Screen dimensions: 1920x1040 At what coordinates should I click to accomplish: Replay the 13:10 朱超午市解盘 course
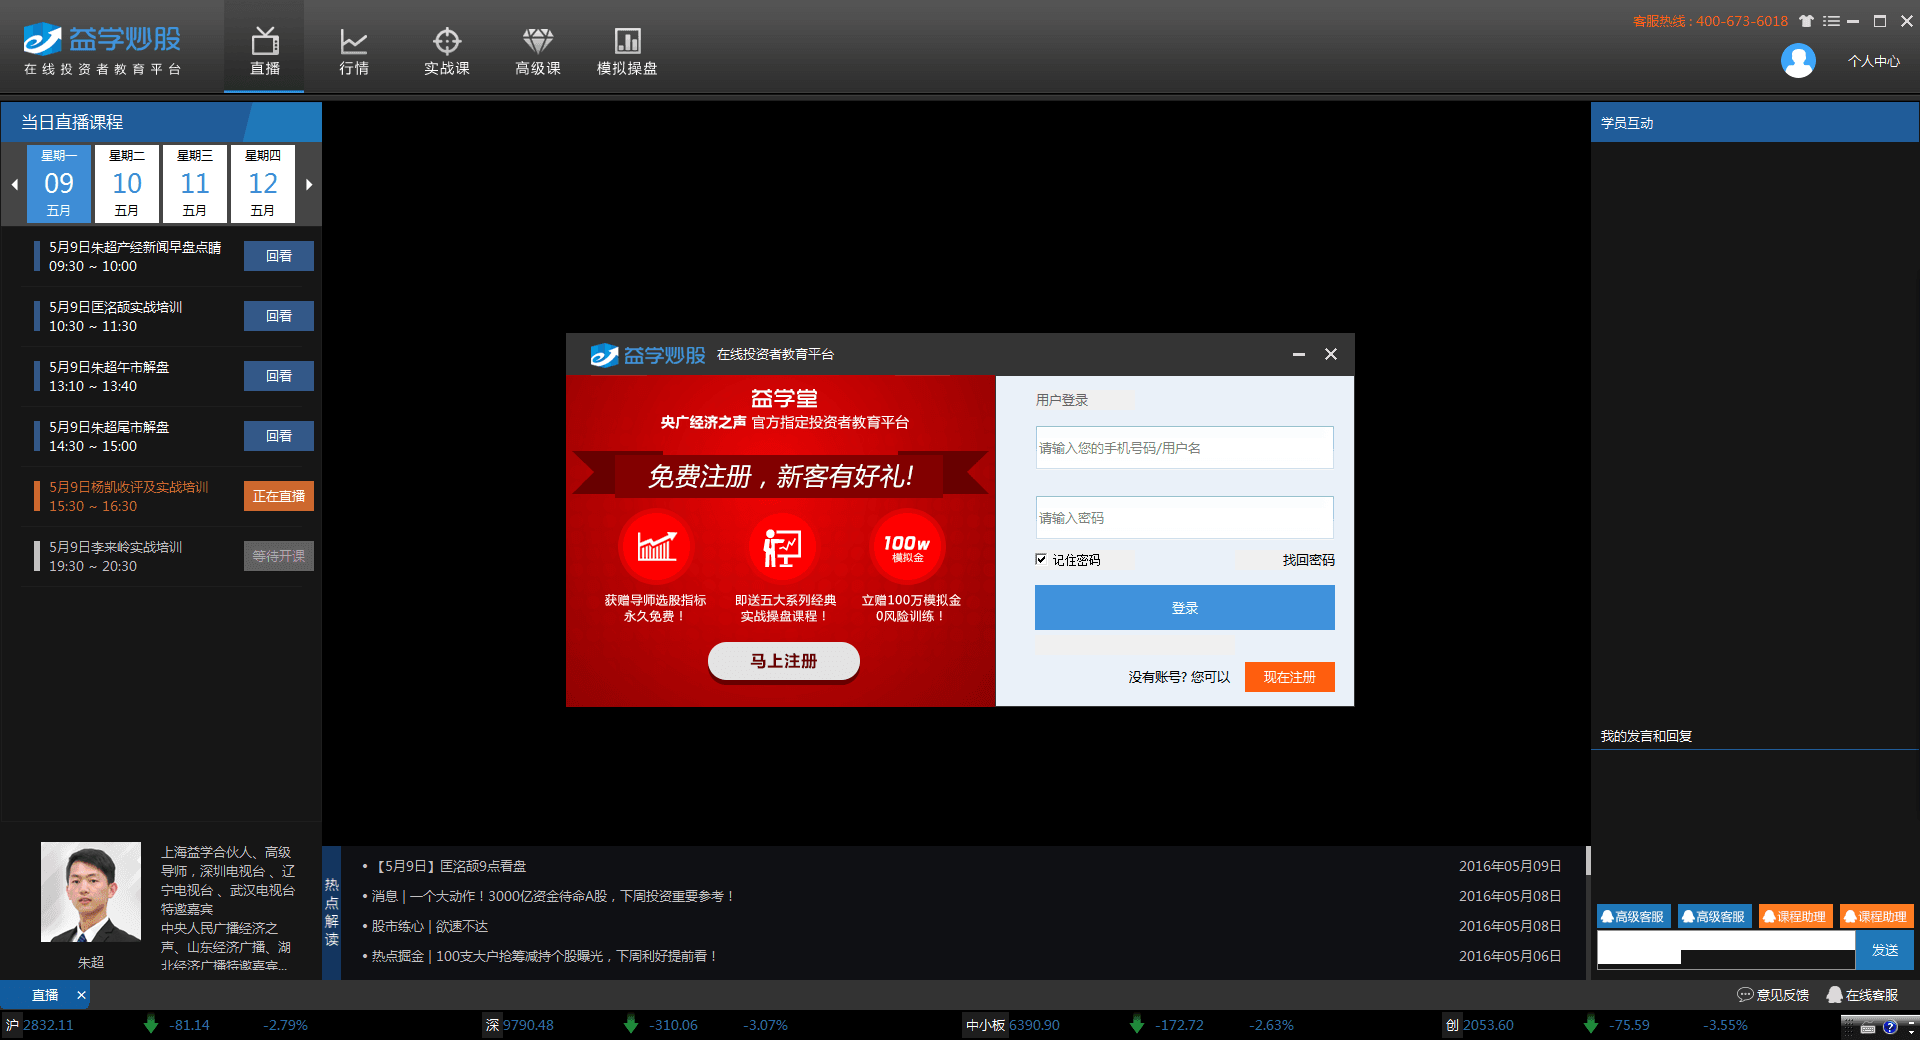coord(279,376)
